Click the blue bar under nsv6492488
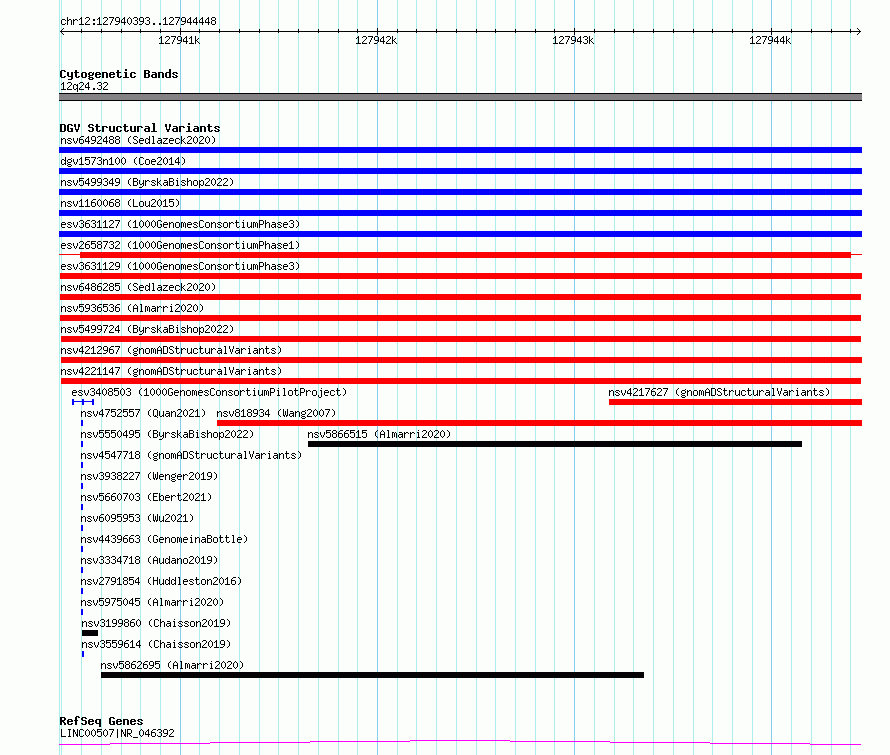This screenshot has height=755, width=890. [460, 150]
